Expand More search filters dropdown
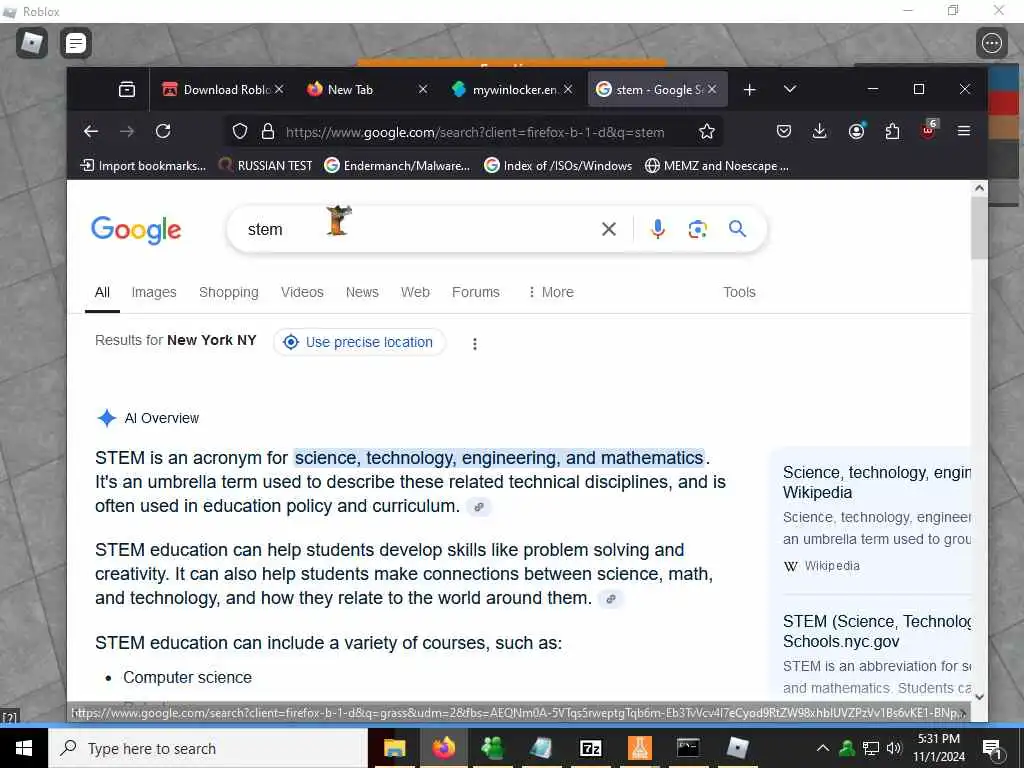The width and height of the screenshot is (1024, 768). [551, 292]
